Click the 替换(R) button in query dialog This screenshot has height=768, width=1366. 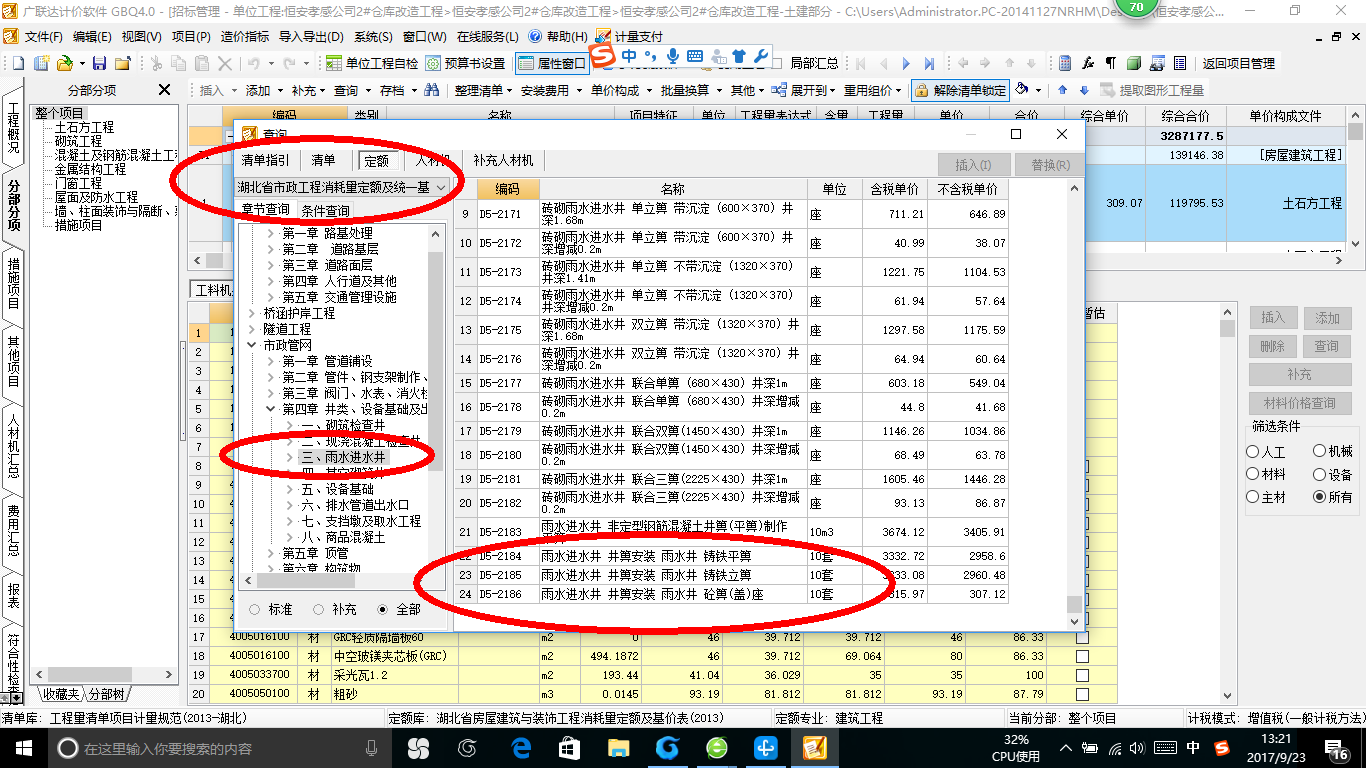1050,165
